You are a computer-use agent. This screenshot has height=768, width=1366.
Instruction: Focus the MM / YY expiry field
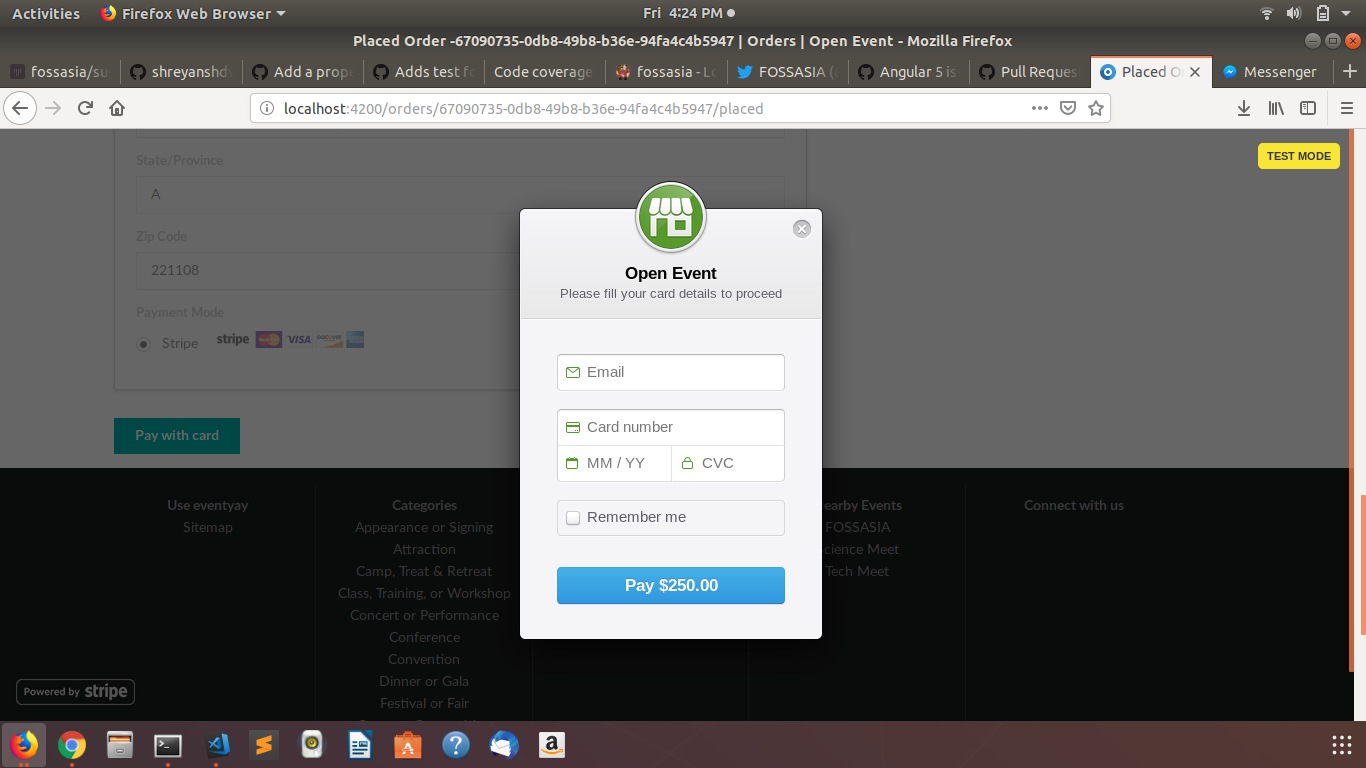[x=614, y=463]
